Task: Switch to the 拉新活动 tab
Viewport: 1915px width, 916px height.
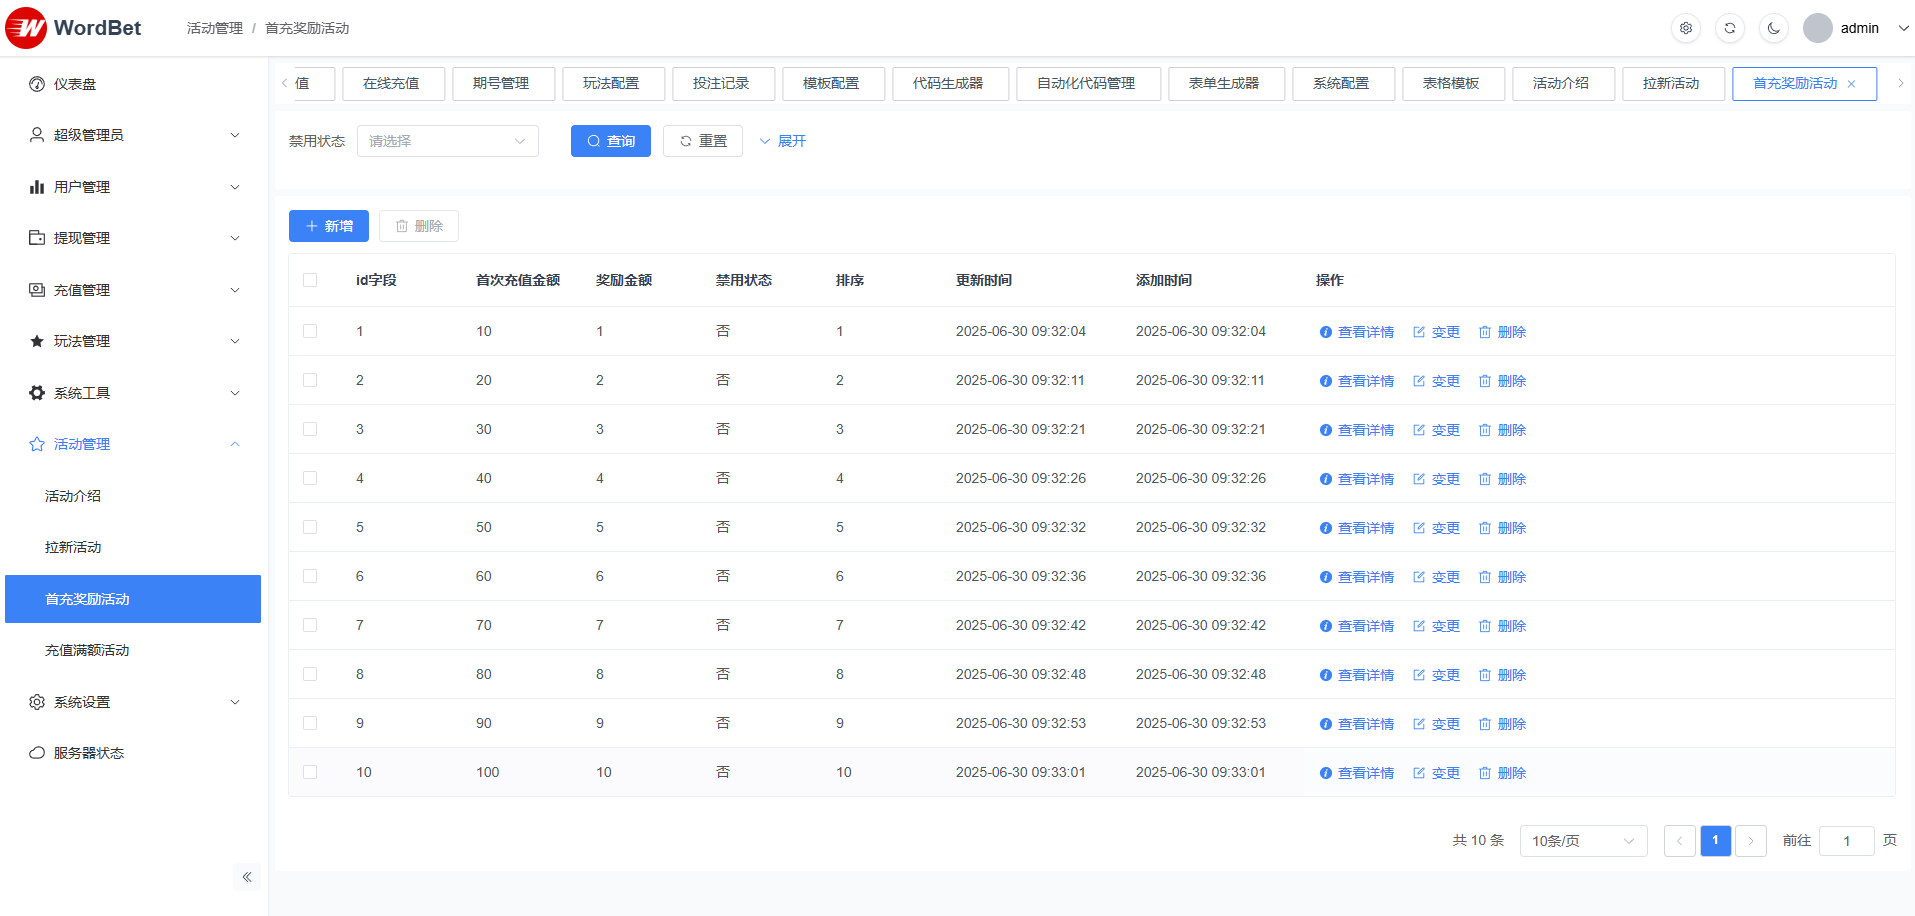Action: (x=1670, y=84)
